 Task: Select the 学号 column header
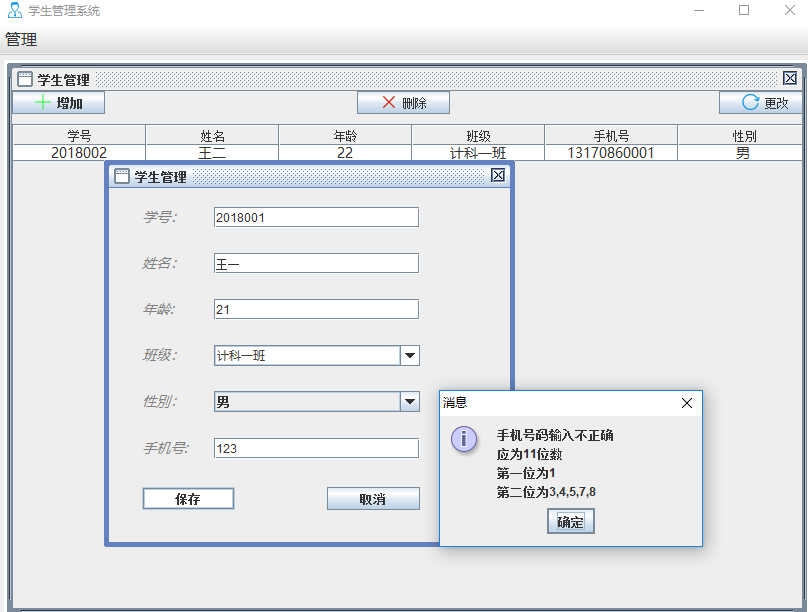point(79,136)
